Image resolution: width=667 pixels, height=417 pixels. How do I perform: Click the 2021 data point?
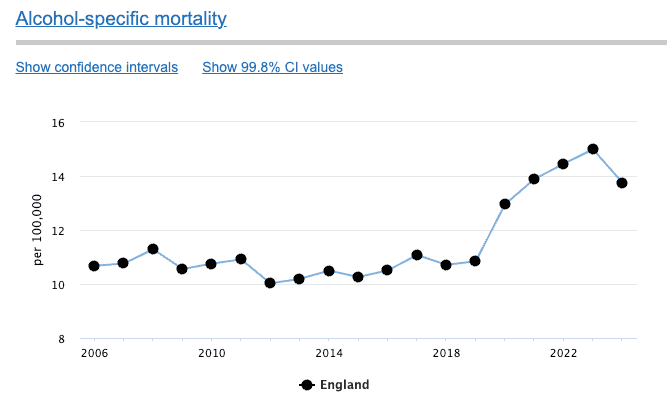(534, 179)
